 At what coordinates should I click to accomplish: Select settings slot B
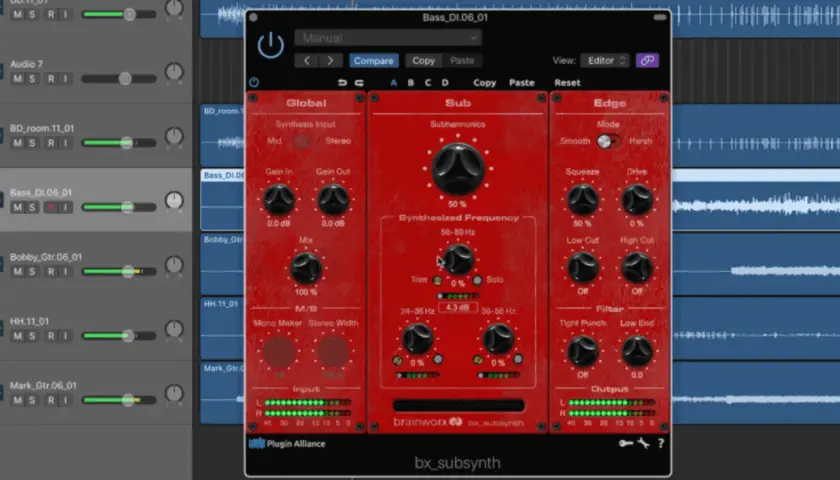(411, 82)
